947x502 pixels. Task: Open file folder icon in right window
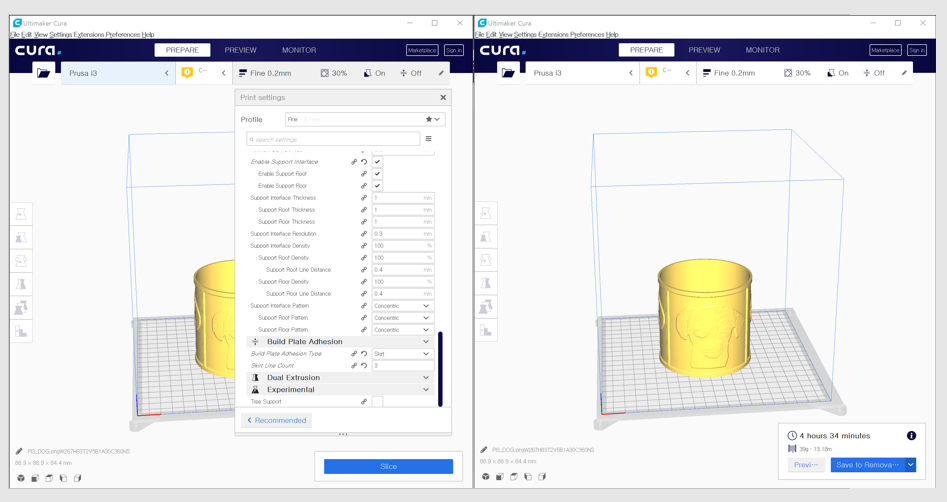coord(508,73)
